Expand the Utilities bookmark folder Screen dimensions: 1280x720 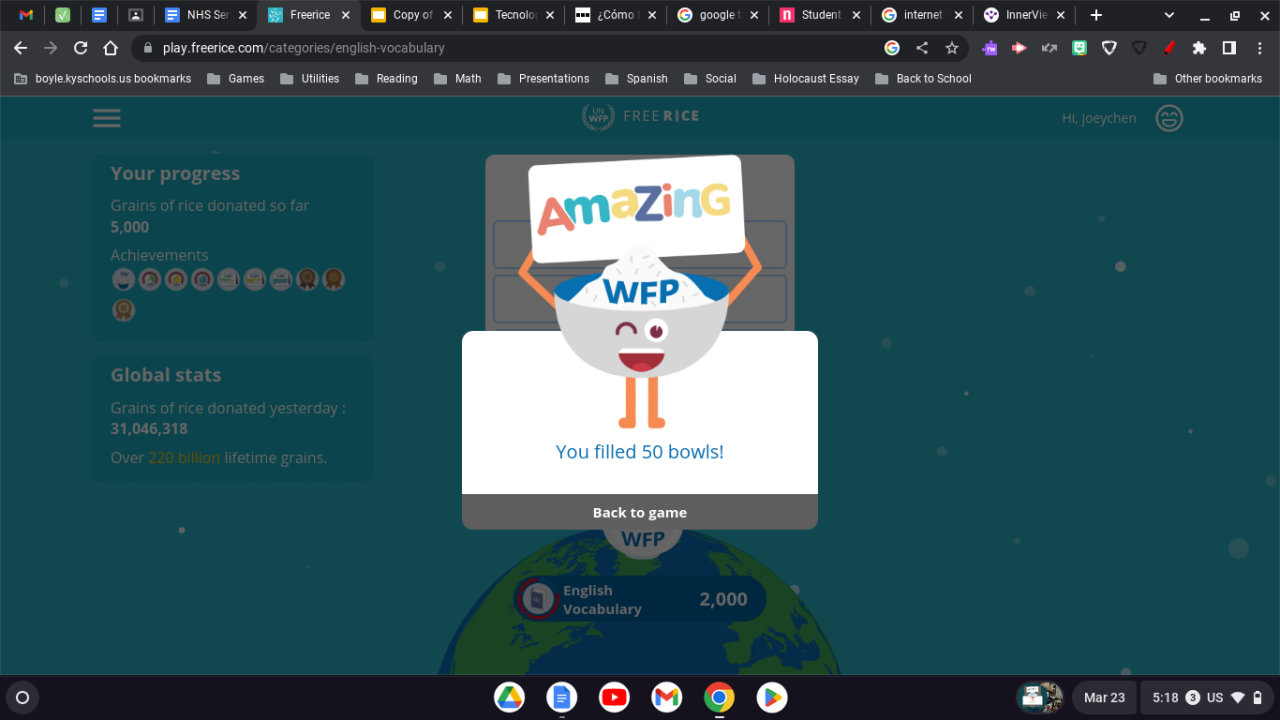[x=310, y=78]
